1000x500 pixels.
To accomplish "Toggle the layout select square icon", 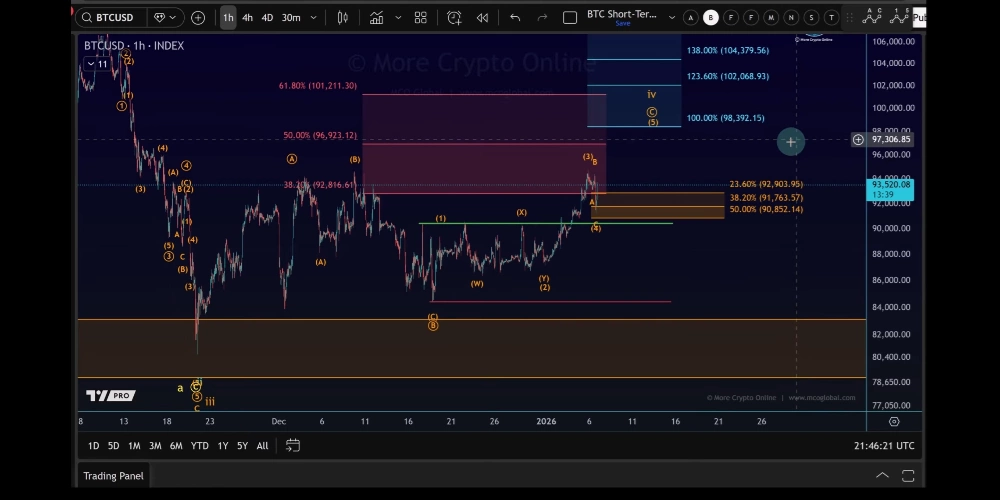I will 570,17.
